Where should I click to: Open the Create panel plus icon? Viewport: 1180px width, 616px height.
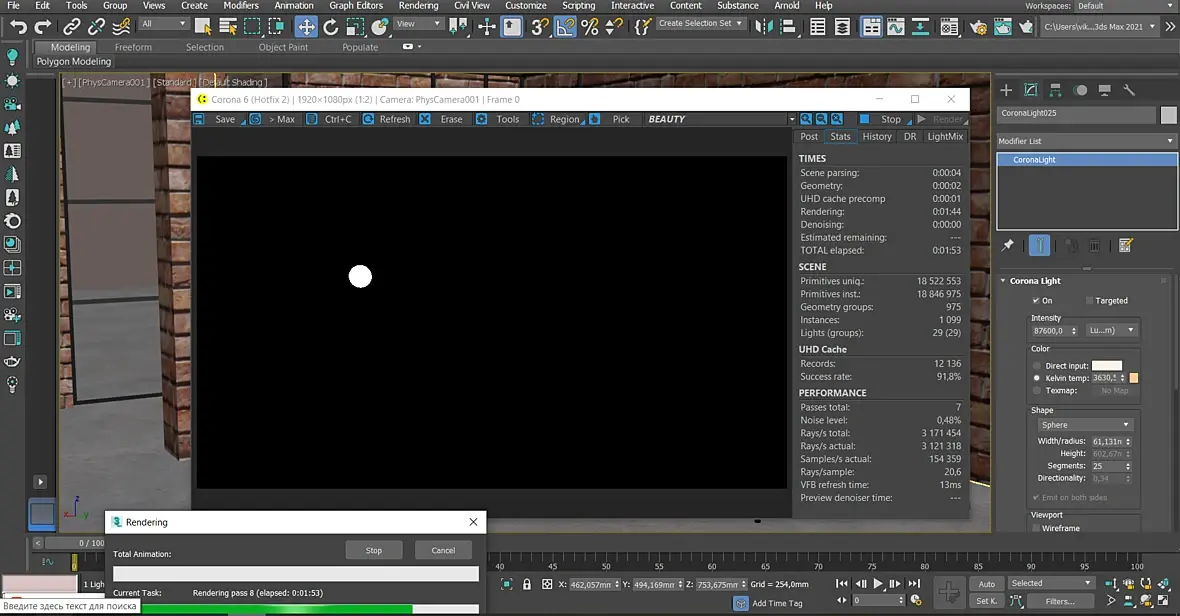click(x=1006, y=90)
